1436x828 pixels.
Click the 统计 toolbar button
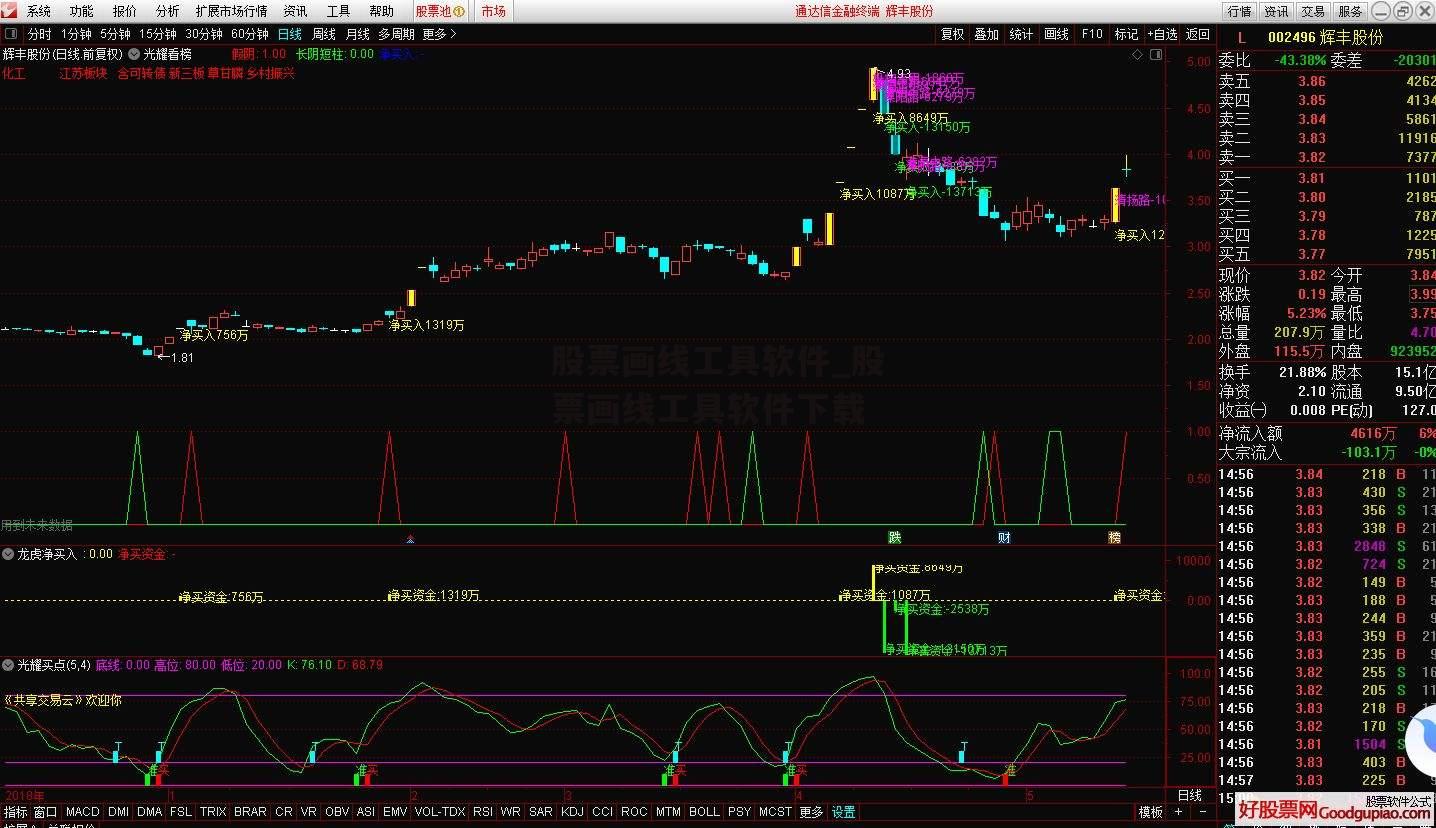coord(1021,34)
